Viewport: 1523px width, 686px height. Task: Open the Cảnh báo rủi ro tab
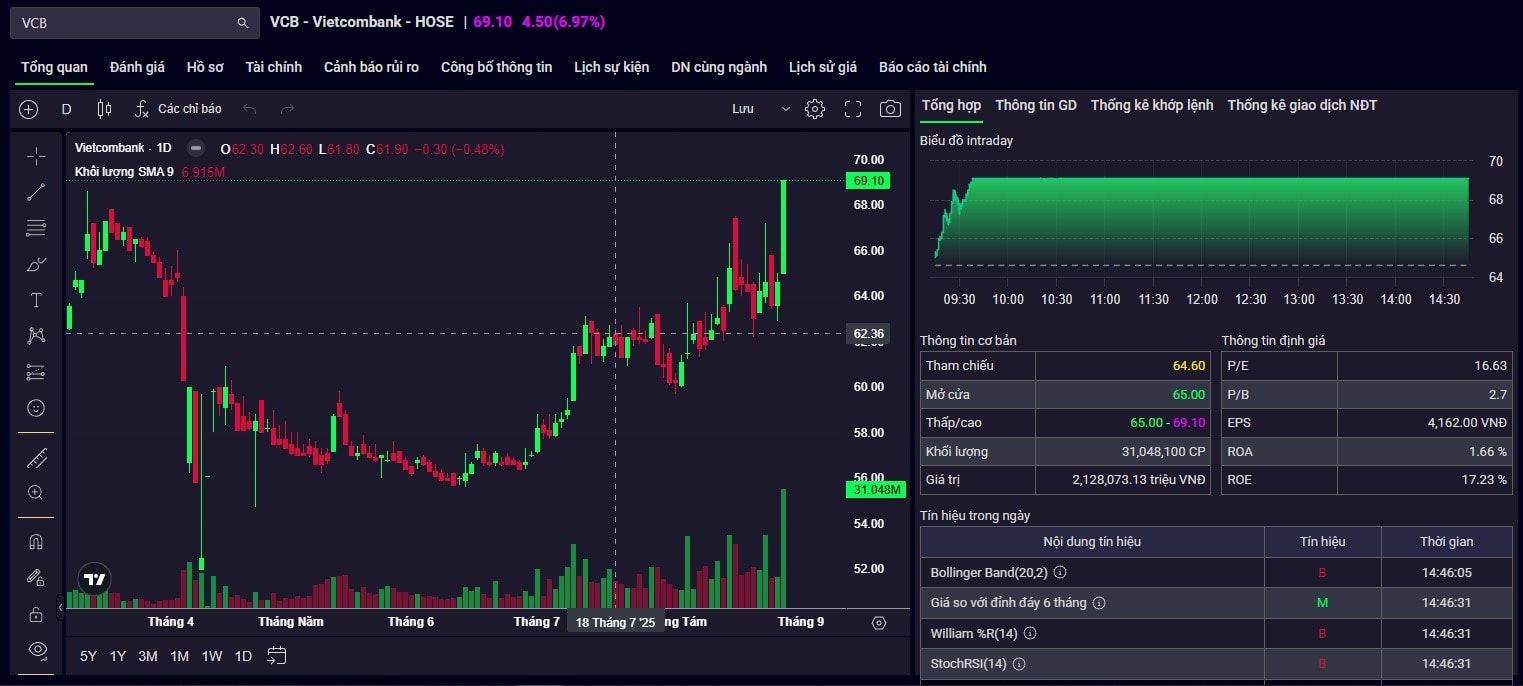coord(371,67)
